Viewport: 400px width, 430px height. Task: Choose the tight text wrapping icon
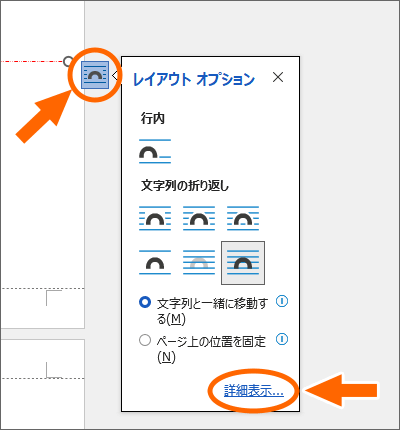(x=199, y=218)
